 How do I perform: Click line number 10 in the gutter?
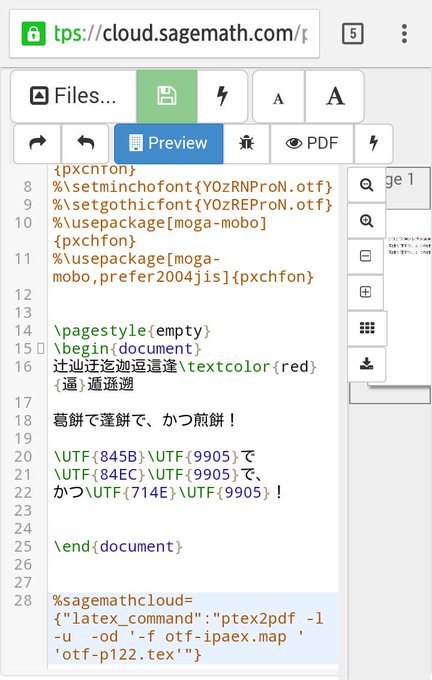[x=23, y=223]
